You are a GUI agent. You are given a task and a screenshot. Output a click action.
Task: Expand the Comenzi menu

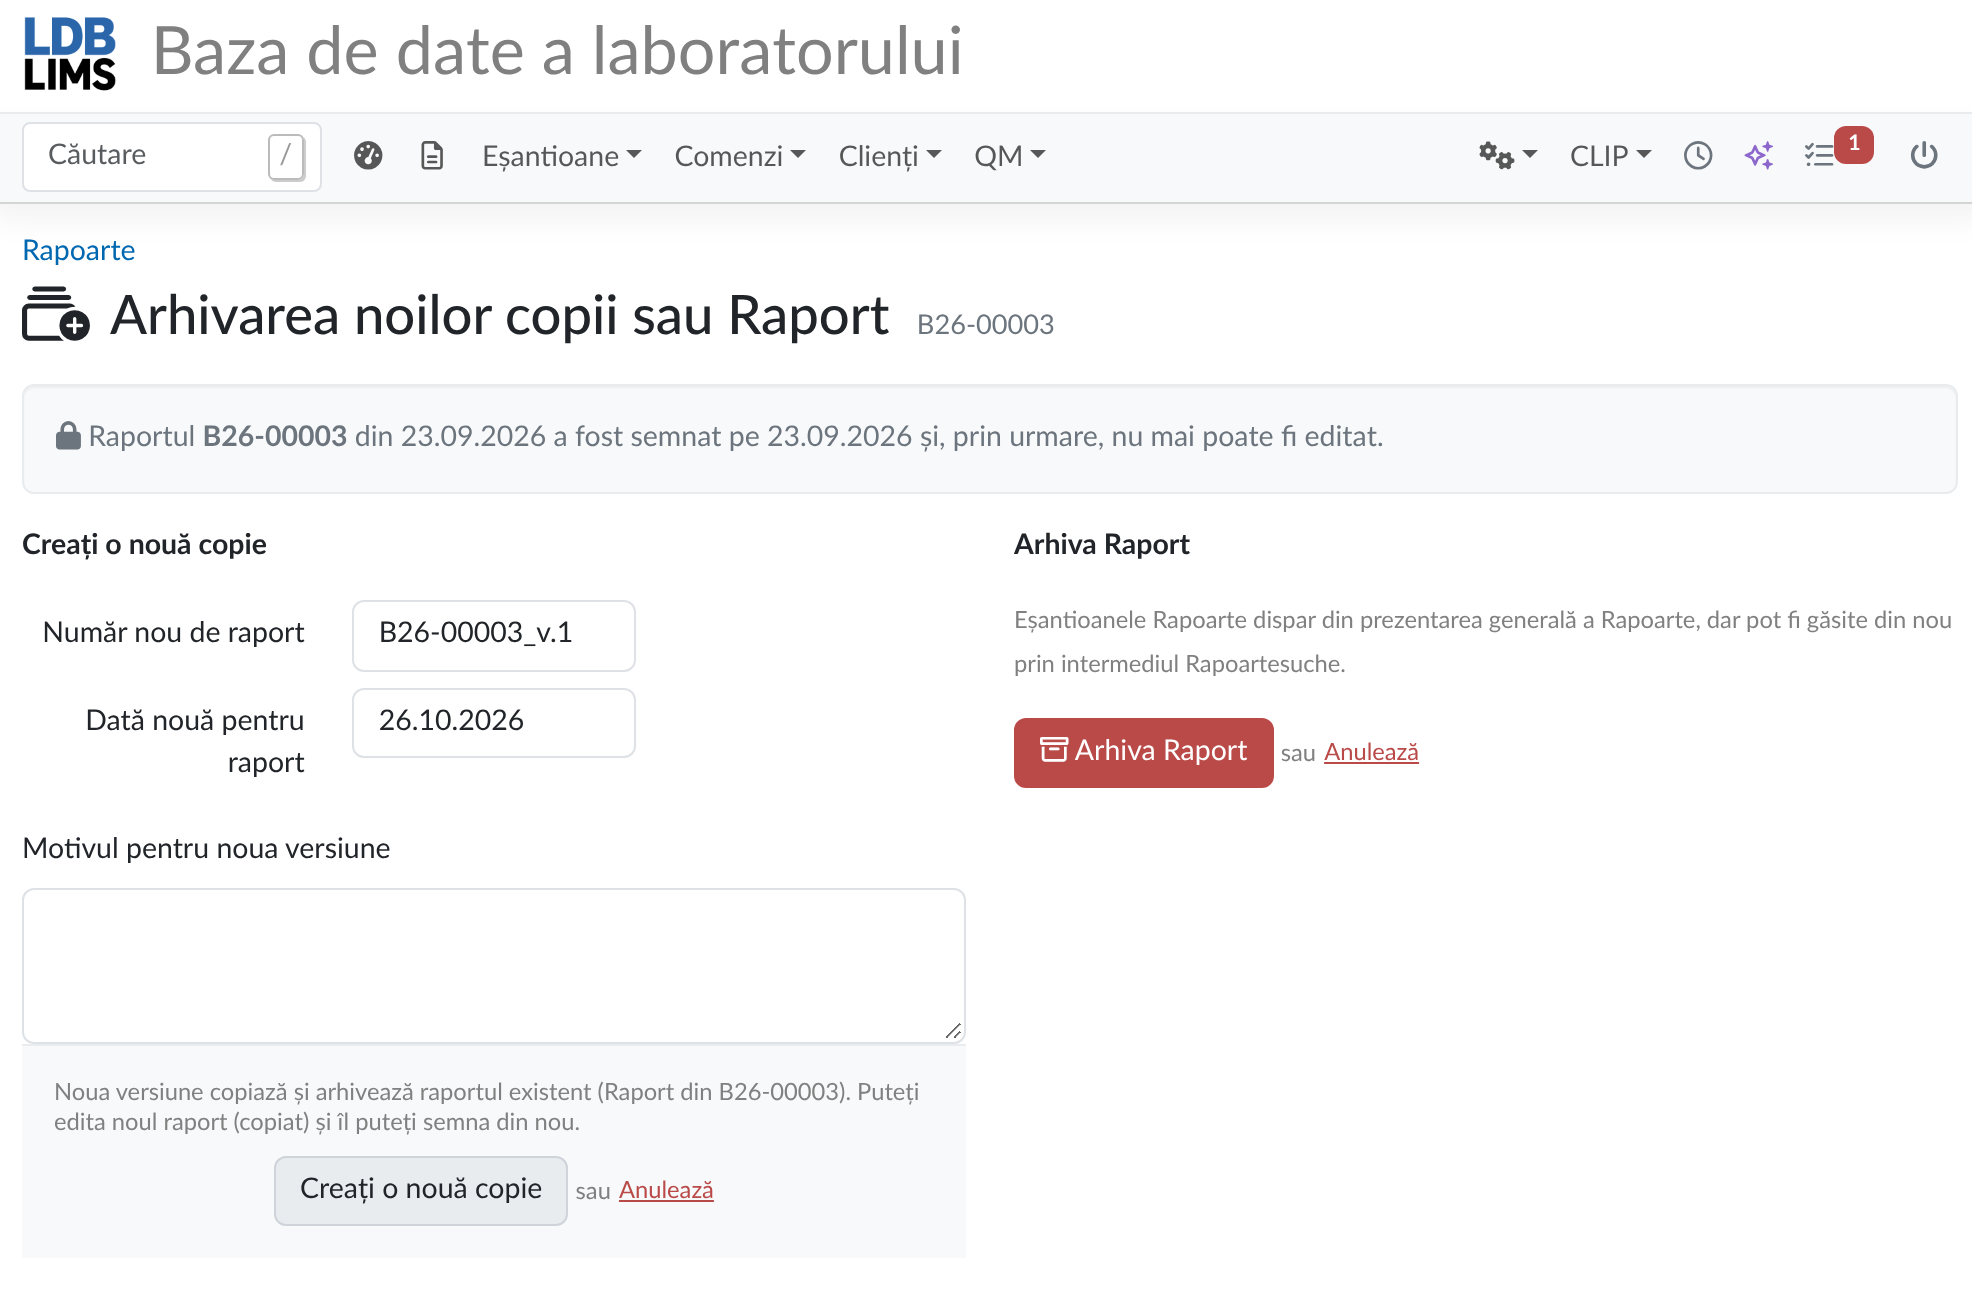(740, 156)
